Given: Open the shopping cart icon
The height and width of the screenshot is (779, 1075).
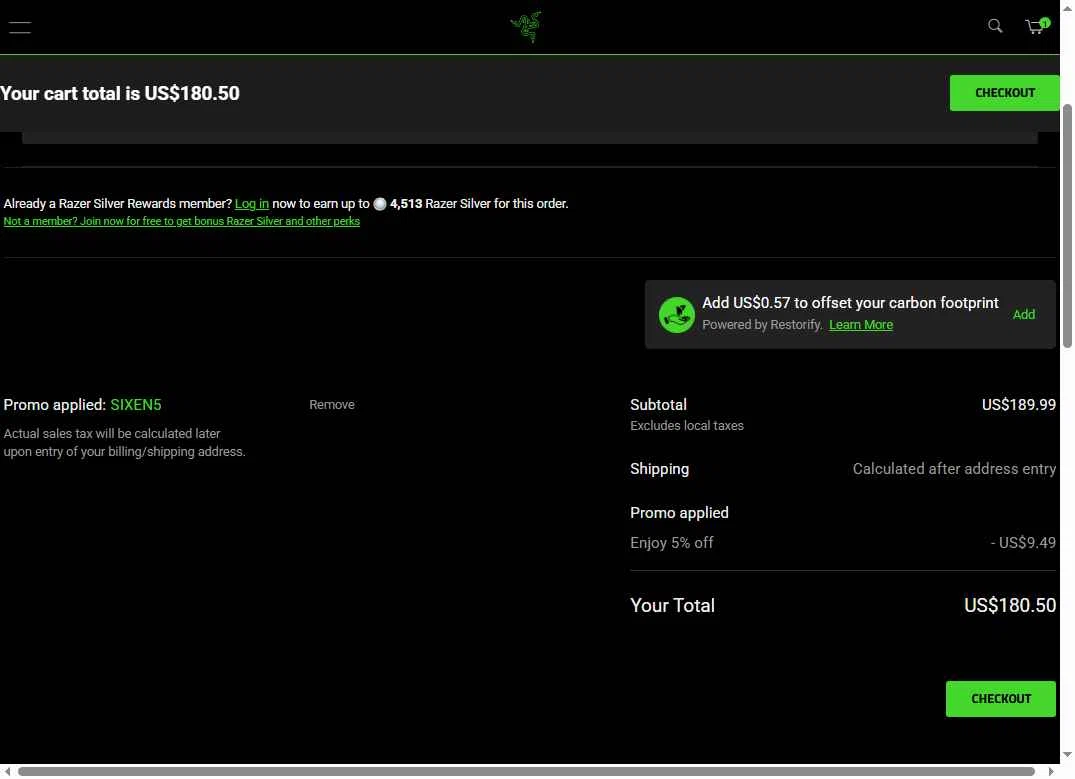Looking at the screenshot, I should [x=1037, y=26].
